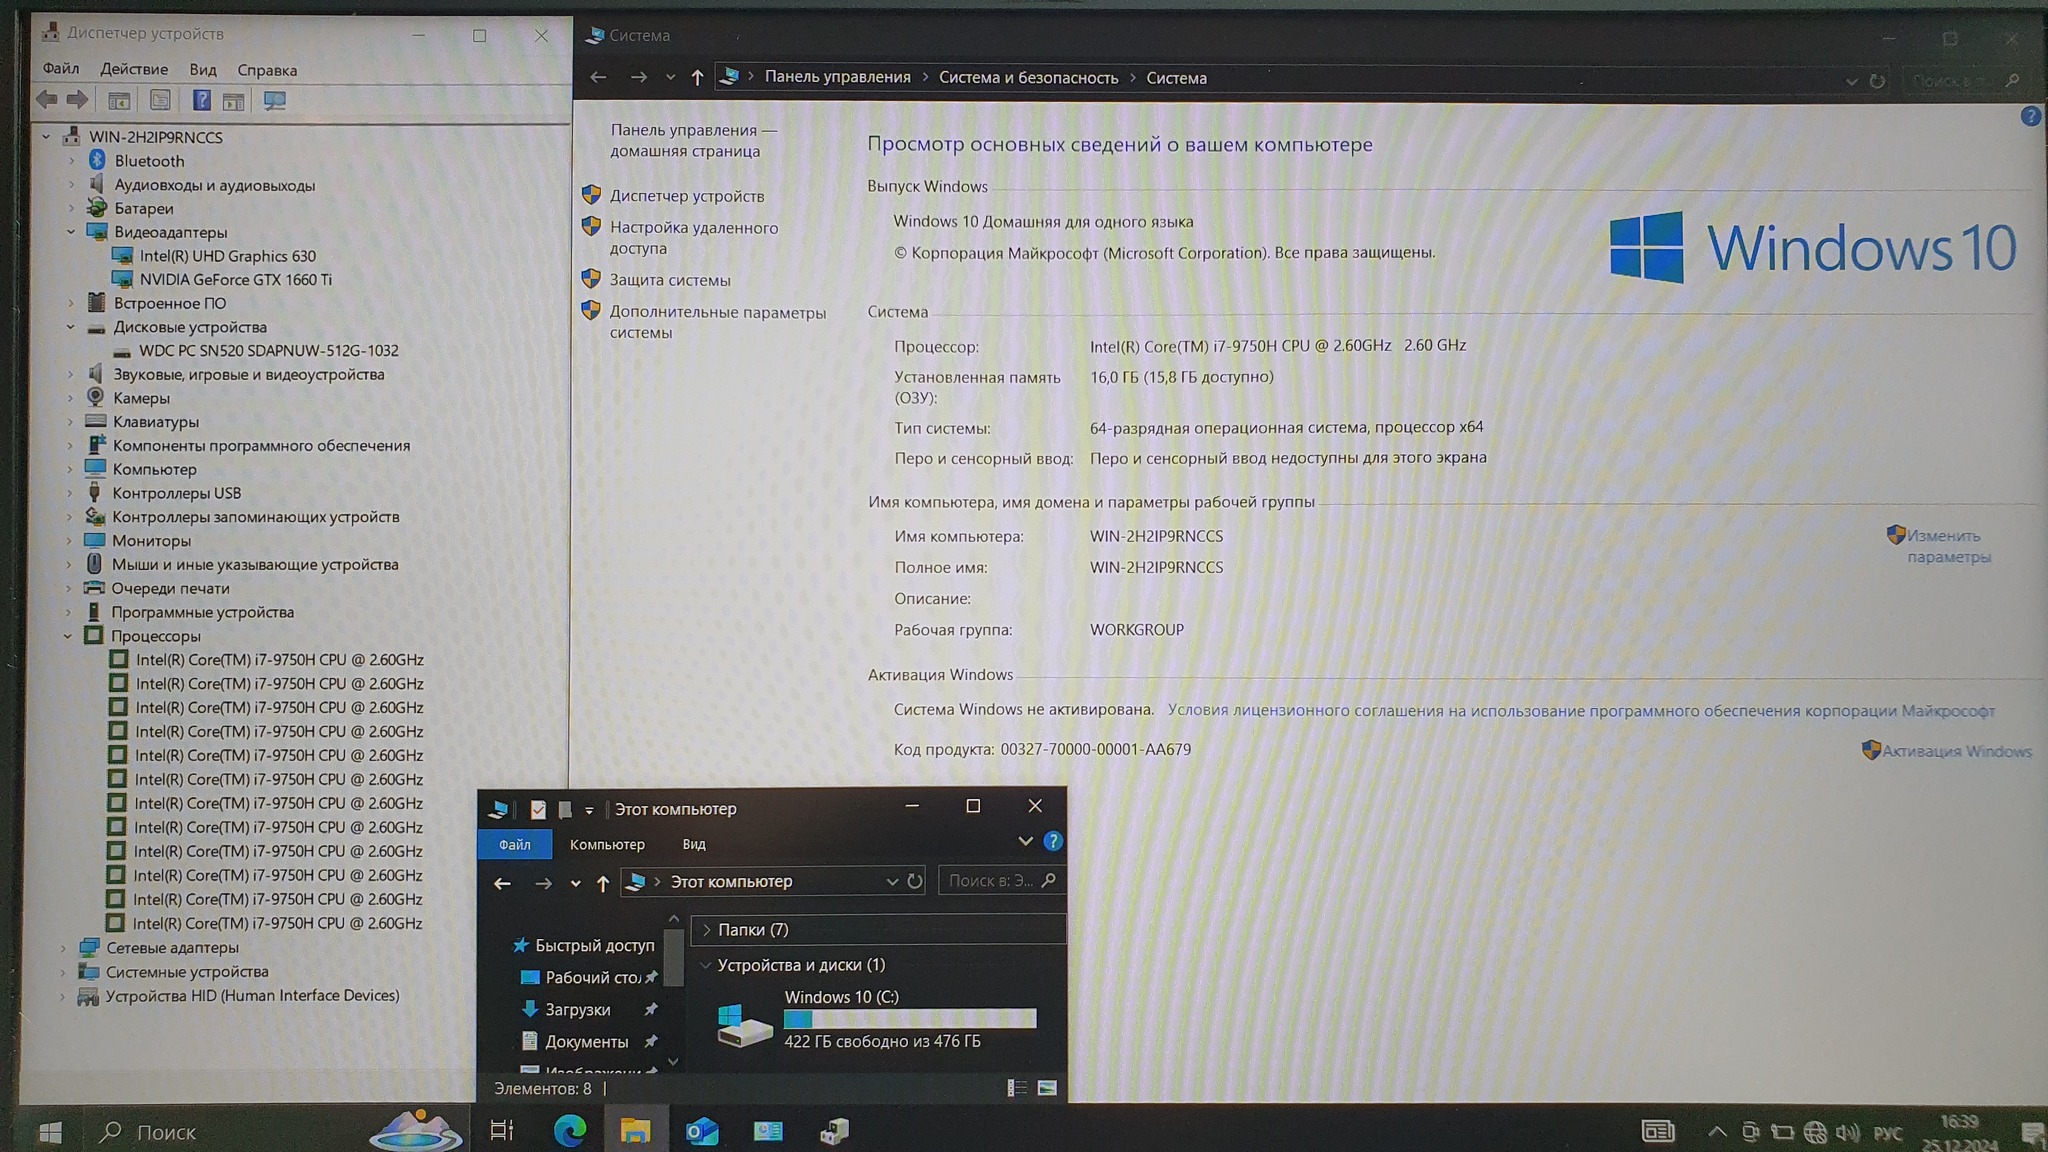Viewport: 2048px width, 1152px height.
Task: Click the back arrow in Device Manager toolbar
Action: coord(46,100)
